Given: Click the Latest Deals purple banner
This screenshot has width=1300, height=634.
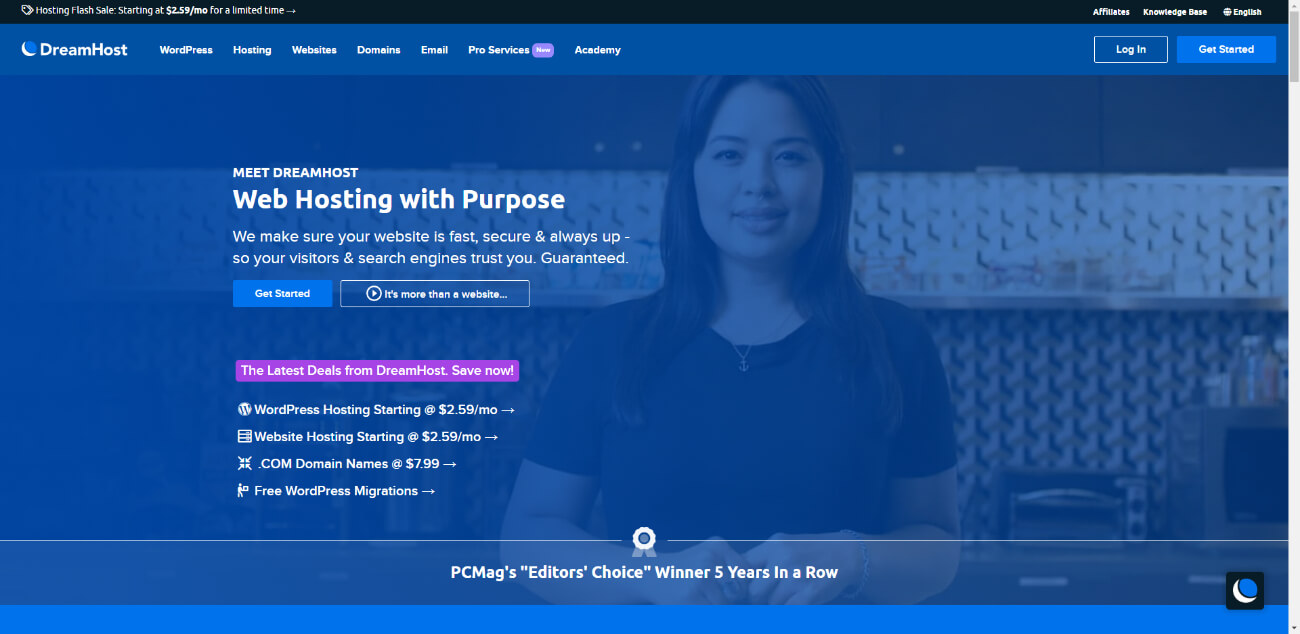Looking at the screenshot, I should [377, 370].
